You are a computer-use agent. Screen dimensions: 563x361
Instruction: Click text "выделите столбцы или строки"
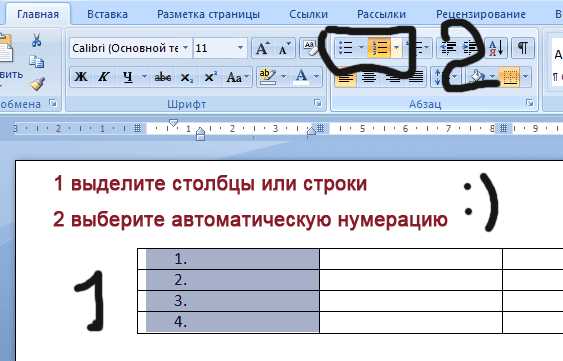(x=219, y=184)
